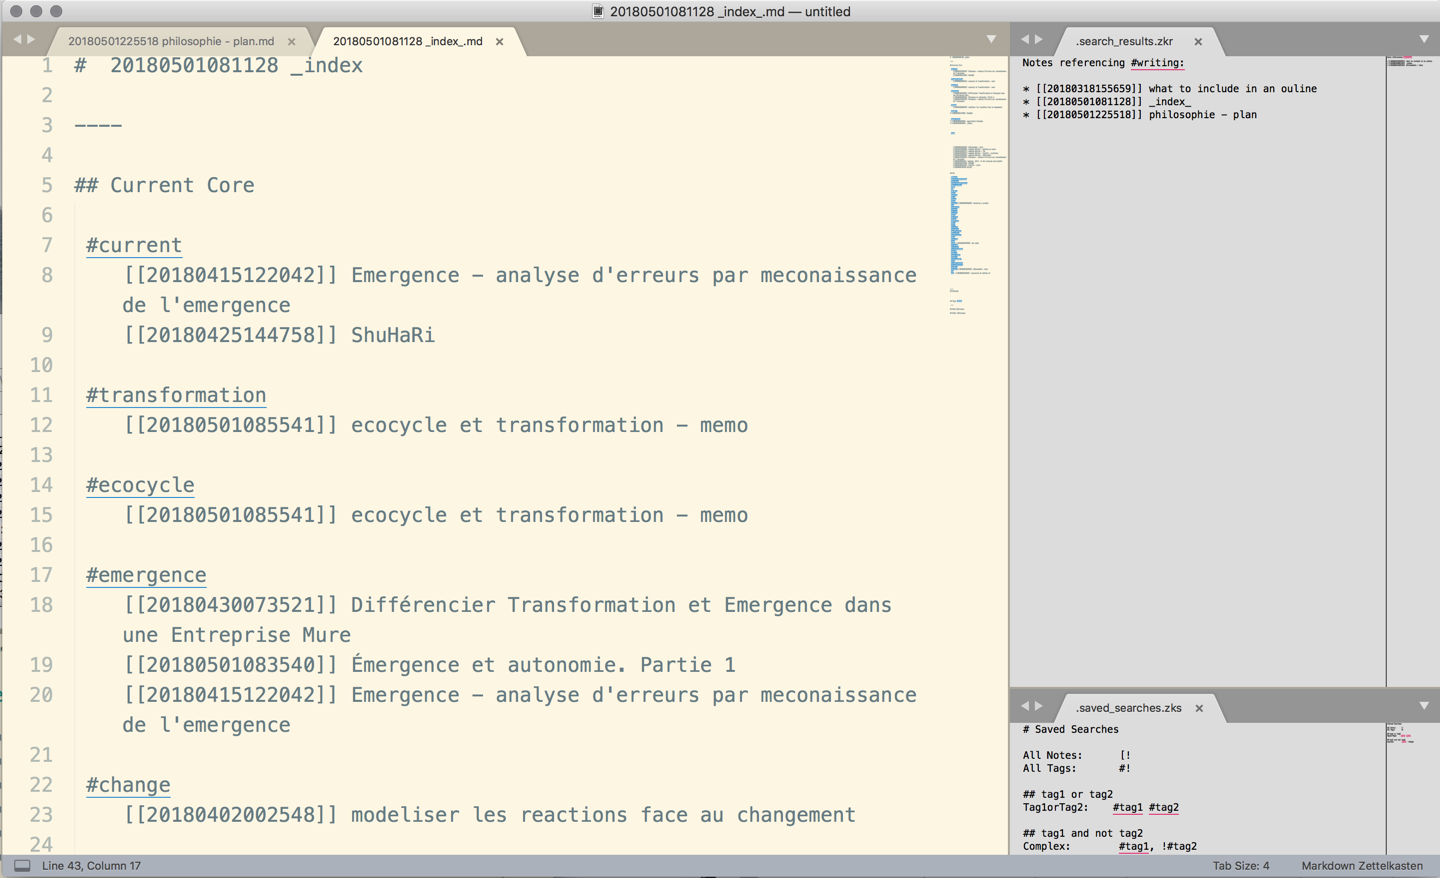Click the back arrow in the saved searches panel
This screenshot has width=1440, height=878.
[x=1023, y=707]
